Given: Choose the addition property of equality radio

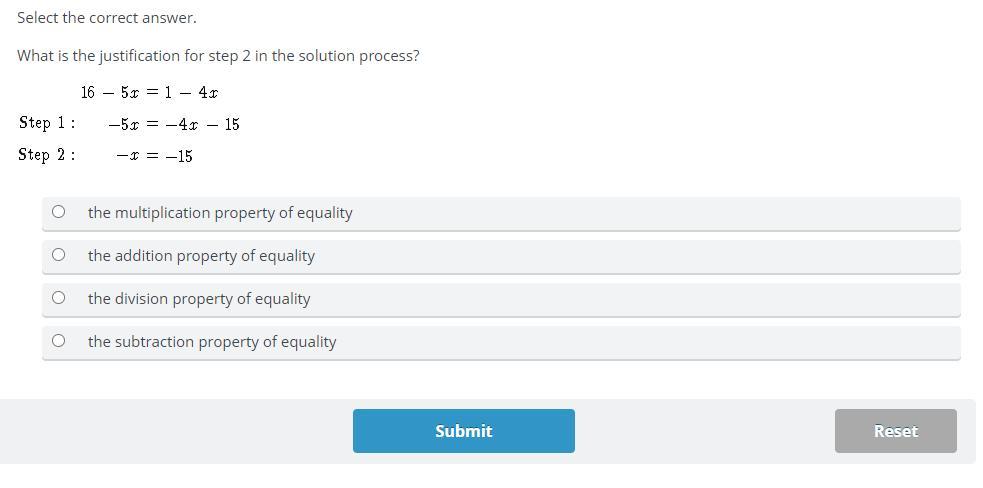Looking at the screenshot, I should pyautogui.click(x=58, y=255).
